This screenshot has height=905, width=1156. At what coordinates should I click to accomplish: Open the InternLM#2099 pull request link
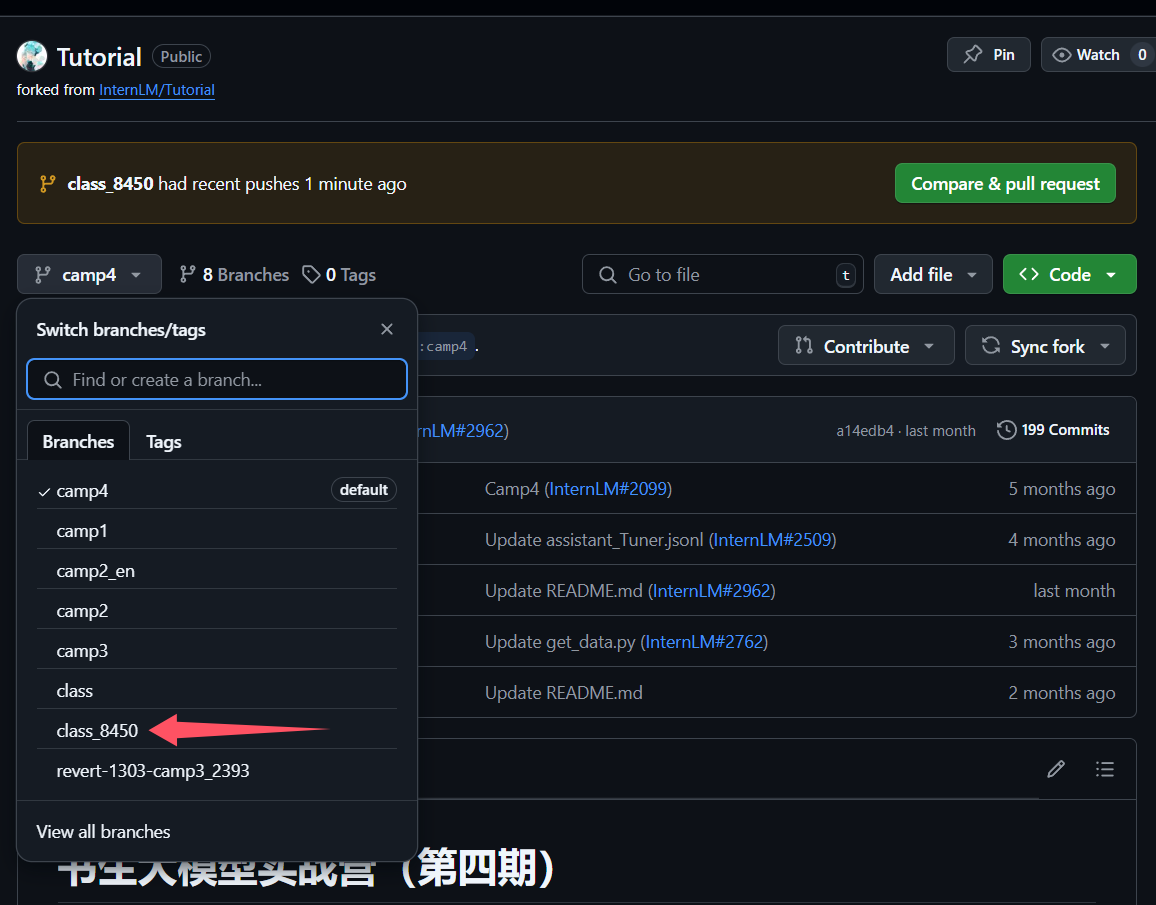coord(608,489)
